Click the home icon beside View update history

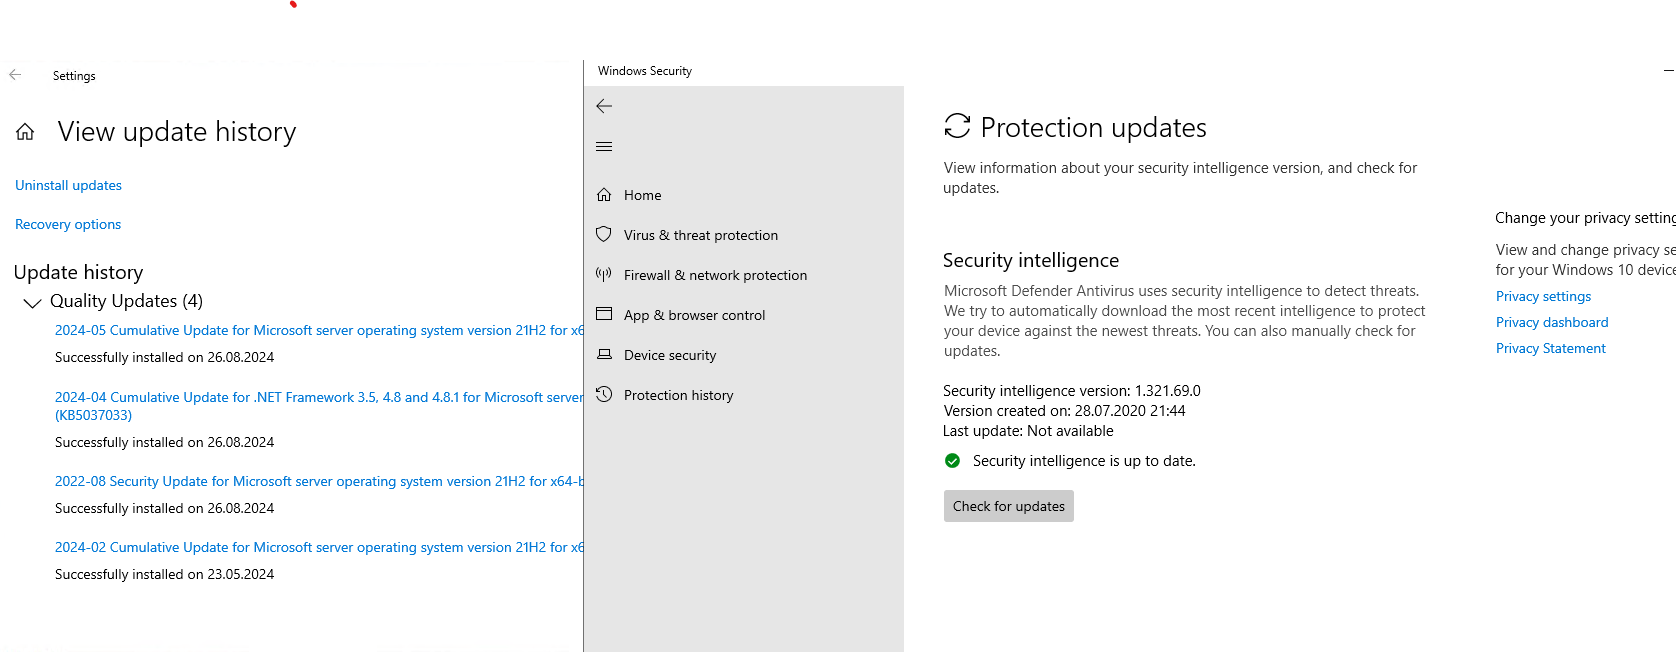click(x=25, y=132)
